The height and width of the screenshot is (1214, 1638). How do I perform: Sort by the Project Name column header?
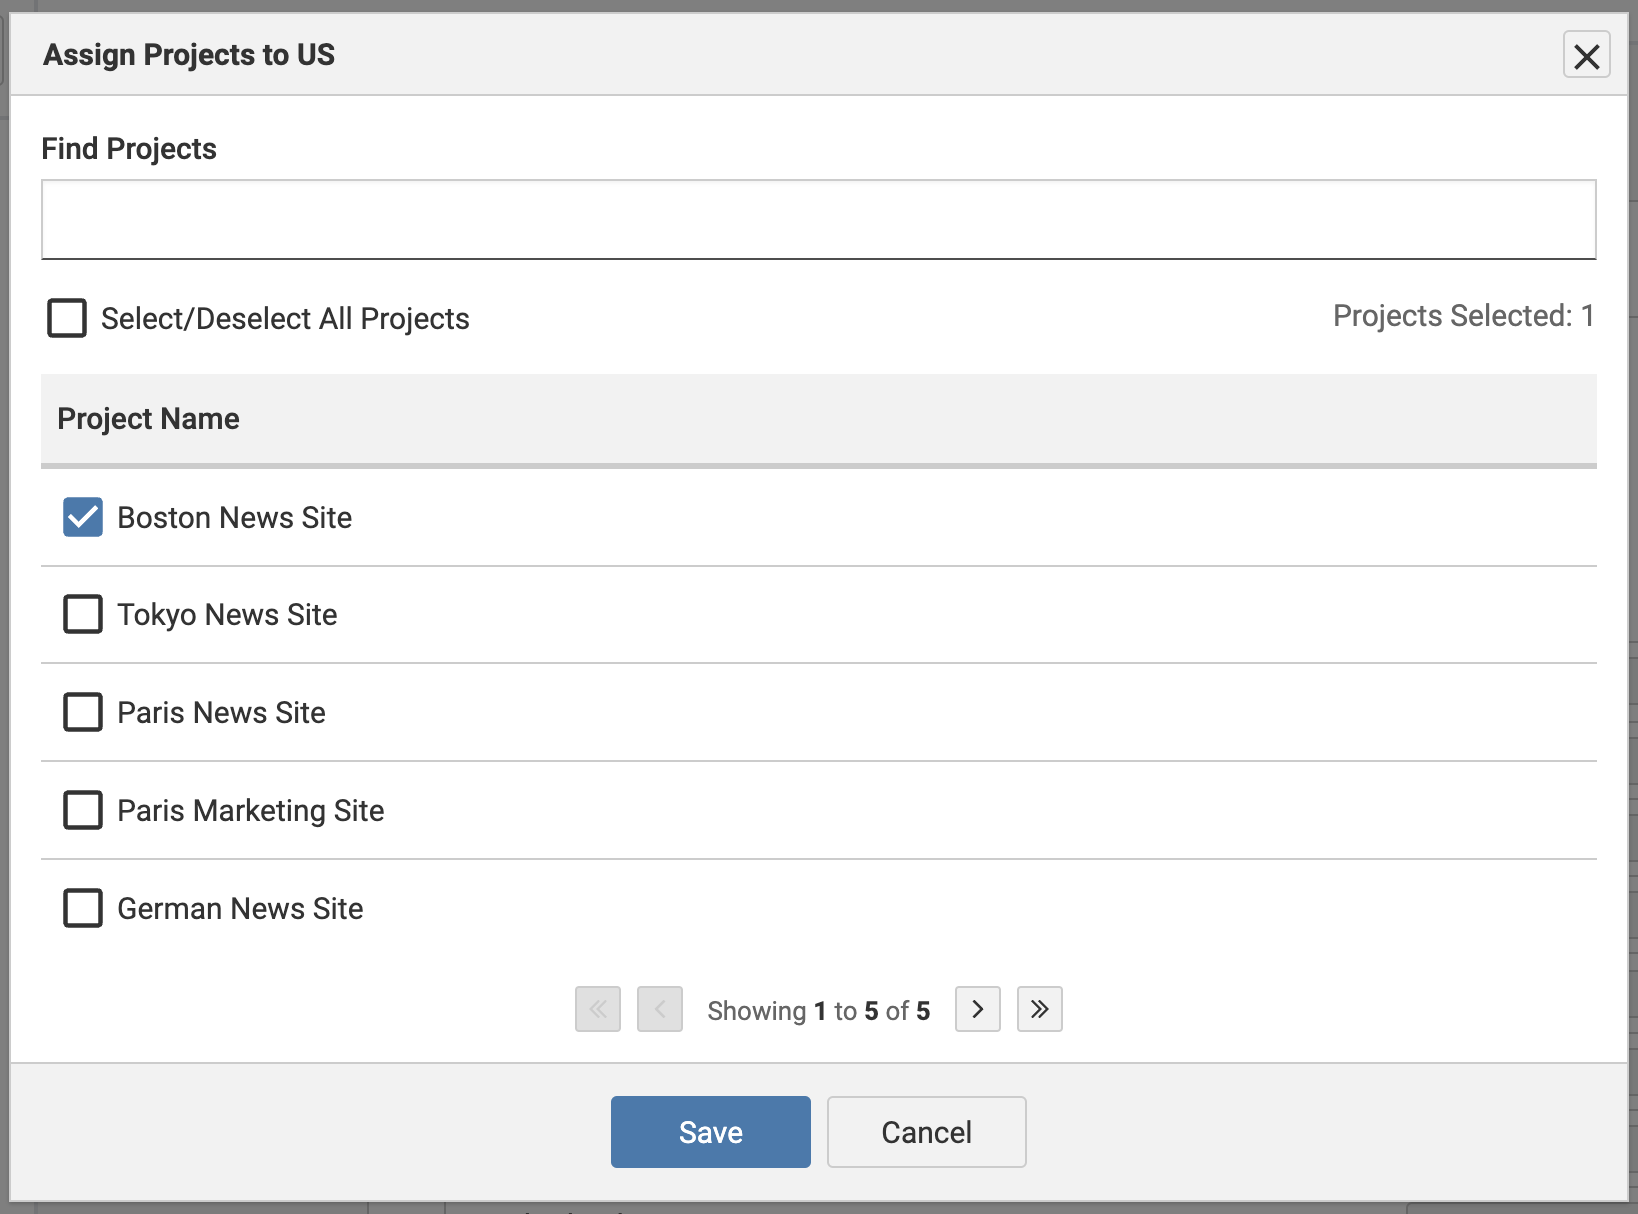tap(148, 418)
